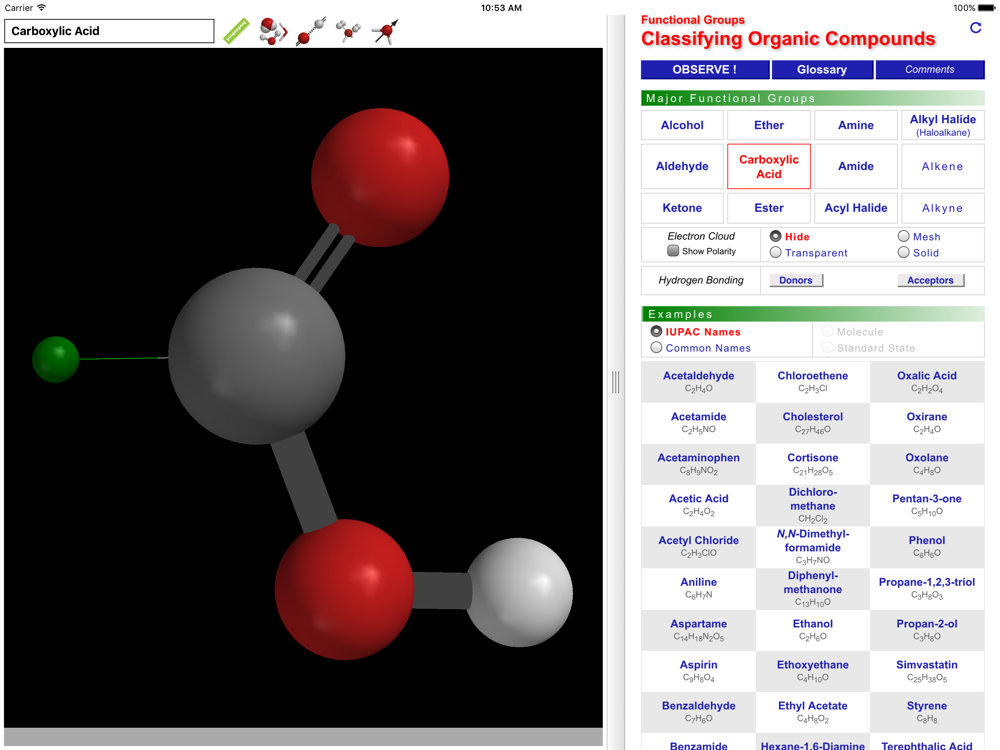
Task: Choose the Transparent electron cloud option
Action: pos(776,253)
